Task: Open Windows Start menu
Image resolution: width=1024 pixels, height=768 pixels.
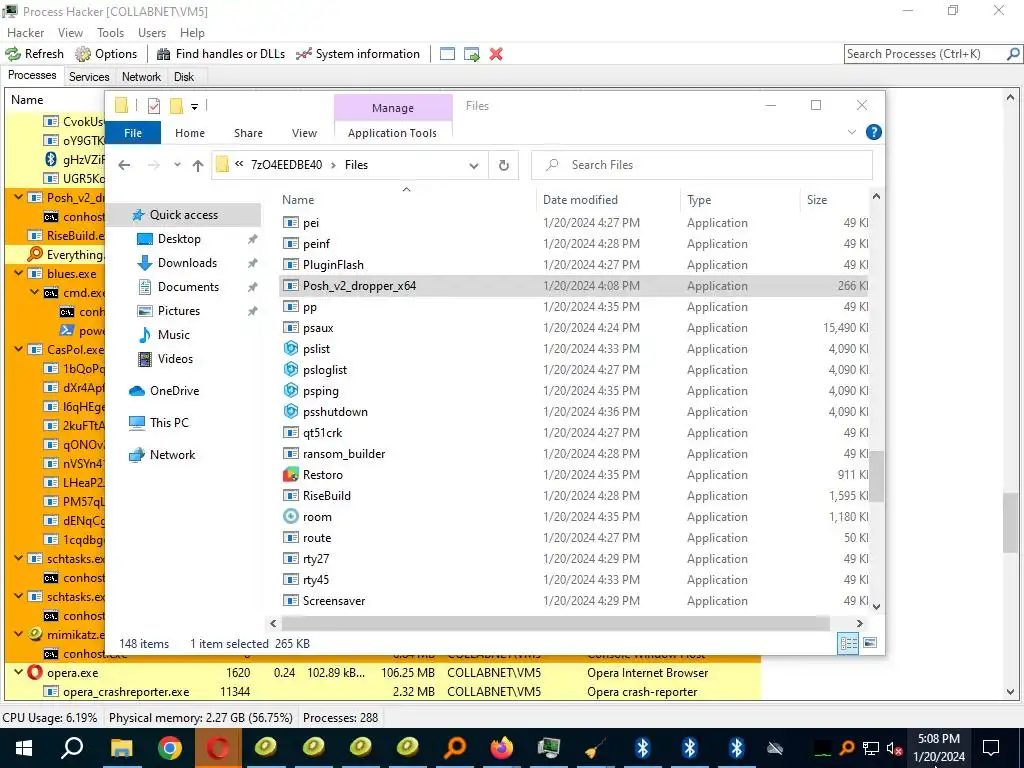Action: 24,748
